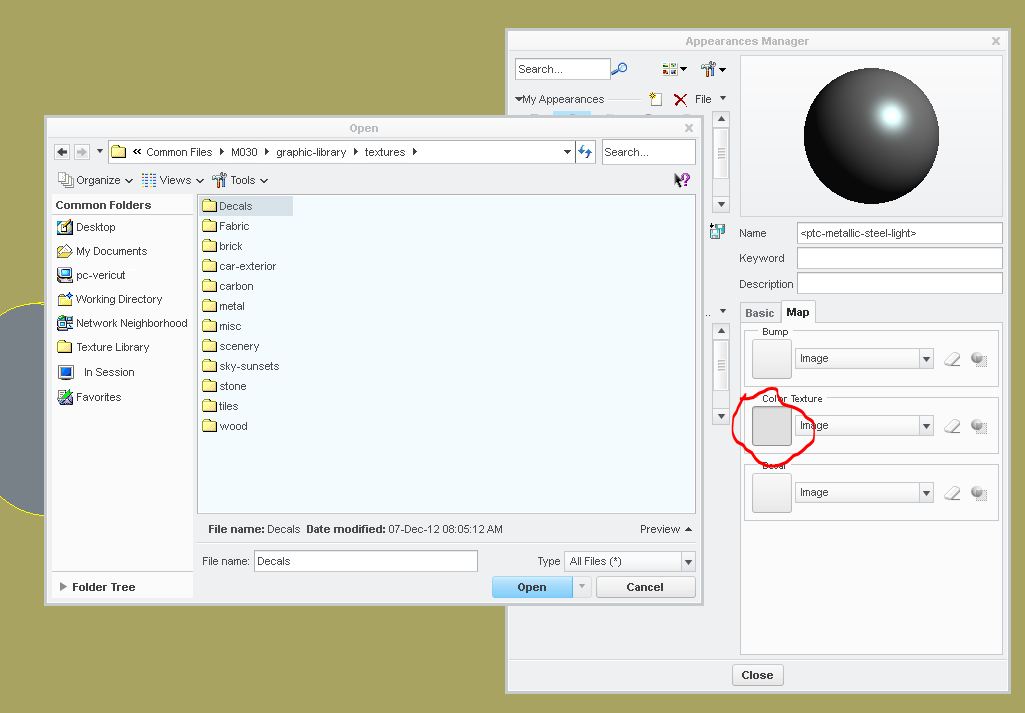Open Favorites shortcut
1025x713 pixels.
(89, 397)
